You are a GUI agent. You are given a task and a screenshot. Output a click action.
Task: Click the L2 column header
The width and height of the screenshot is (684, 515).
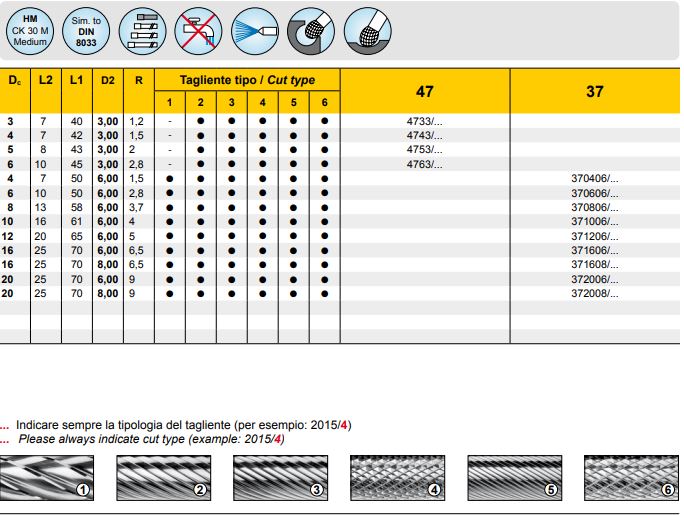point(45,78)
